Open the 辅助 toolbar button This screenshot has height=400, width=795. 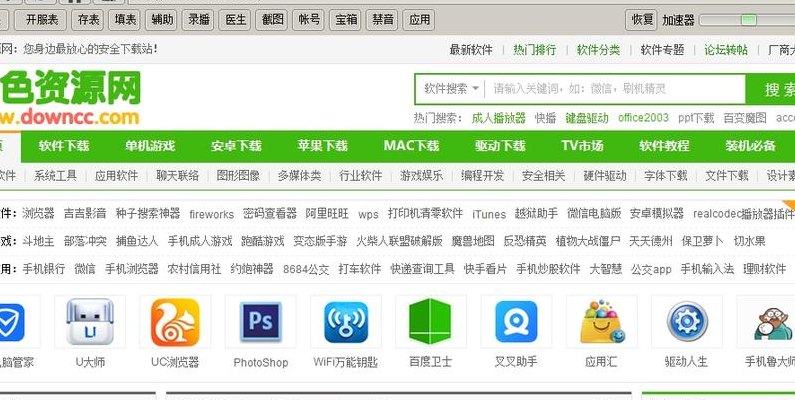(162, 20)
